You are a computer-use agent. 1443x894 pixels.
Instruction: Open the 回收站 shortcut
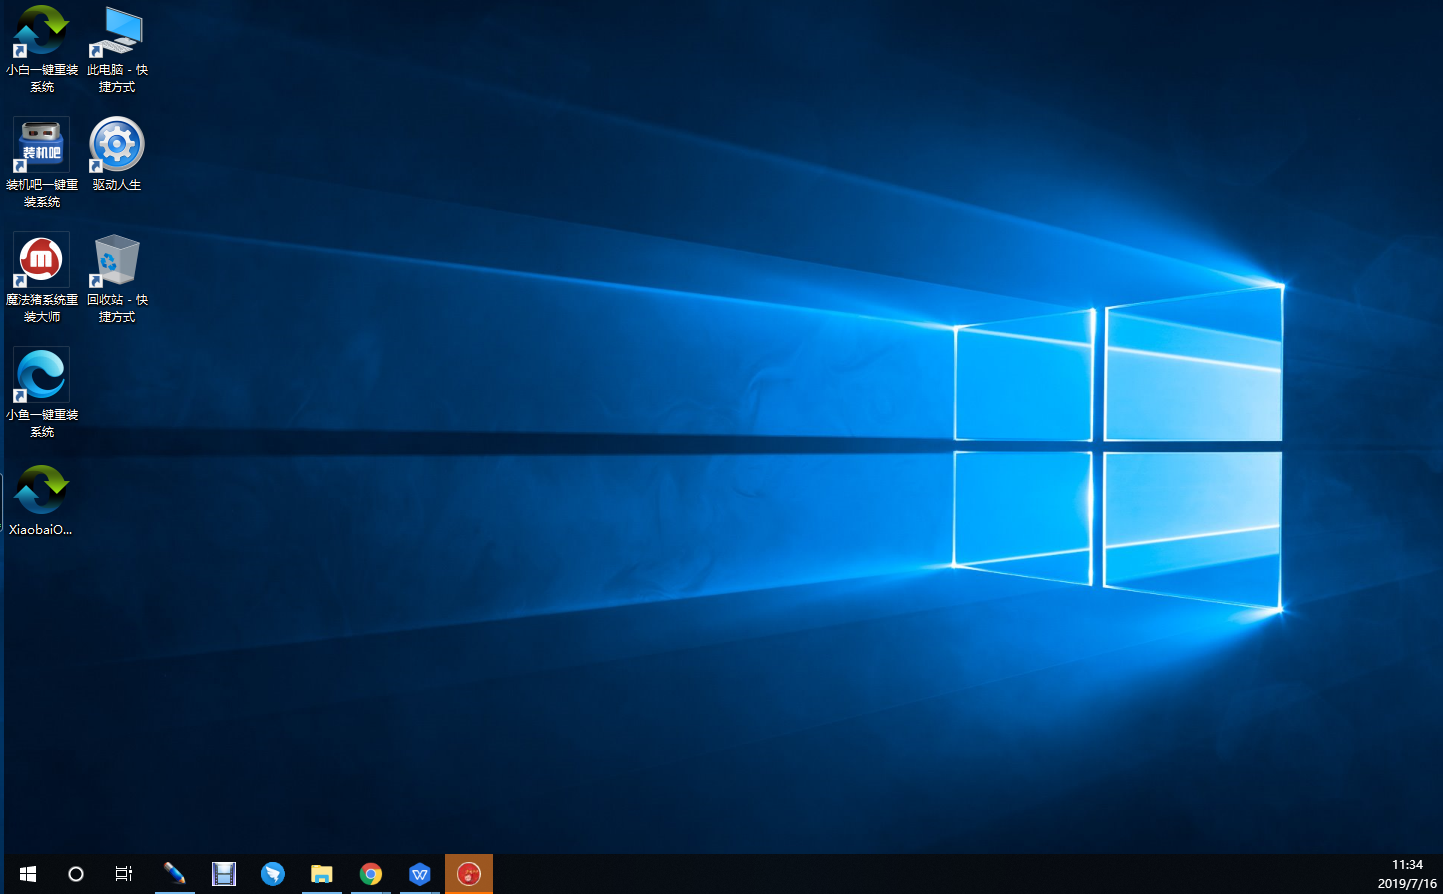pos(116,259)
